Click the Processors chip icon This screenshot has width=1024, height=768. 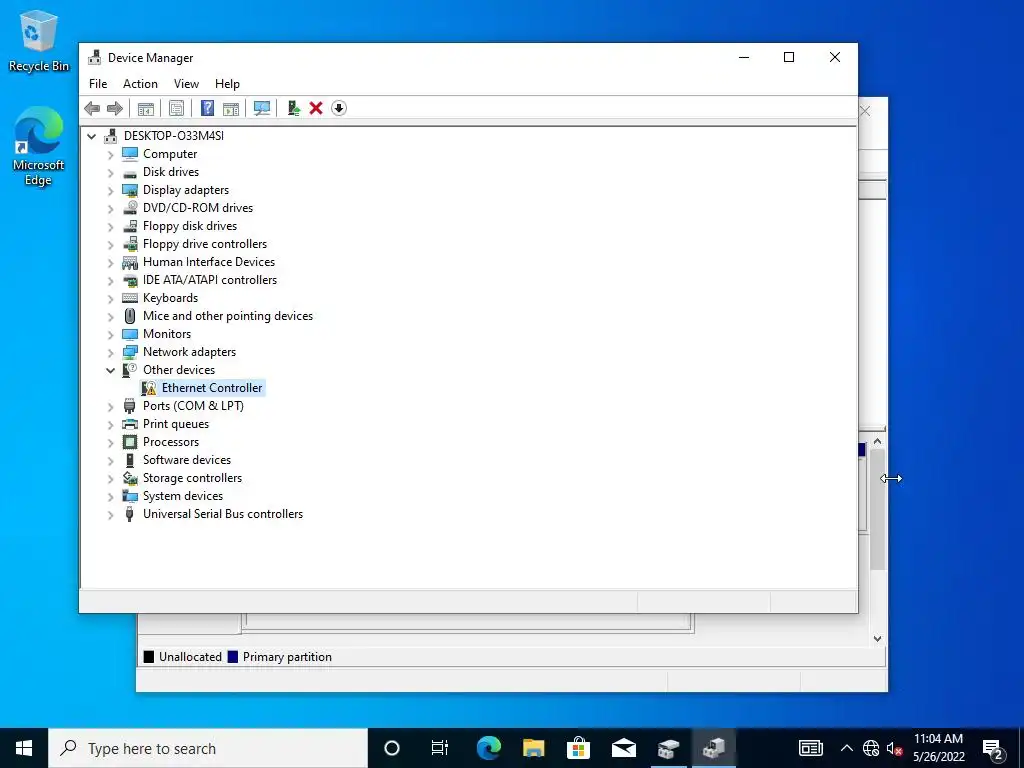pyautogui.click(x=130, y=442)
